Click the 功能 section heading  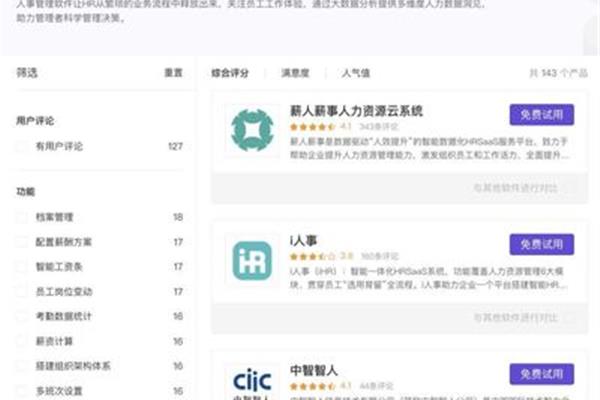click(x=26, y=192)
